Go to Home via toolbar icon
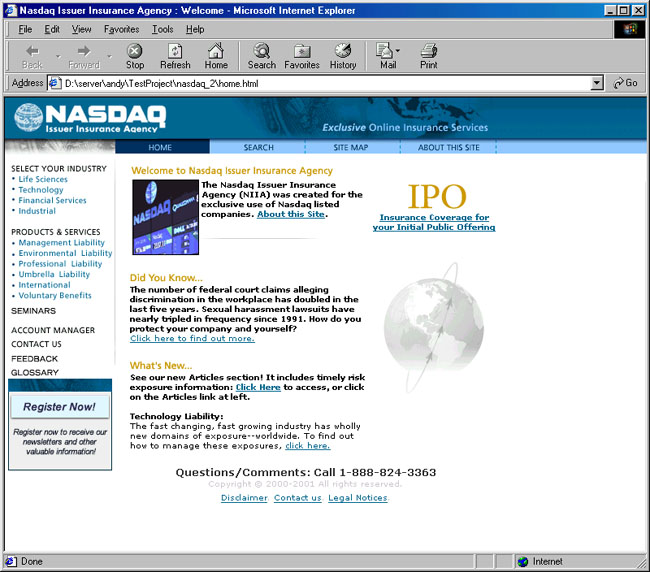This screenshot has width=650, height=572. click(216, 56)
